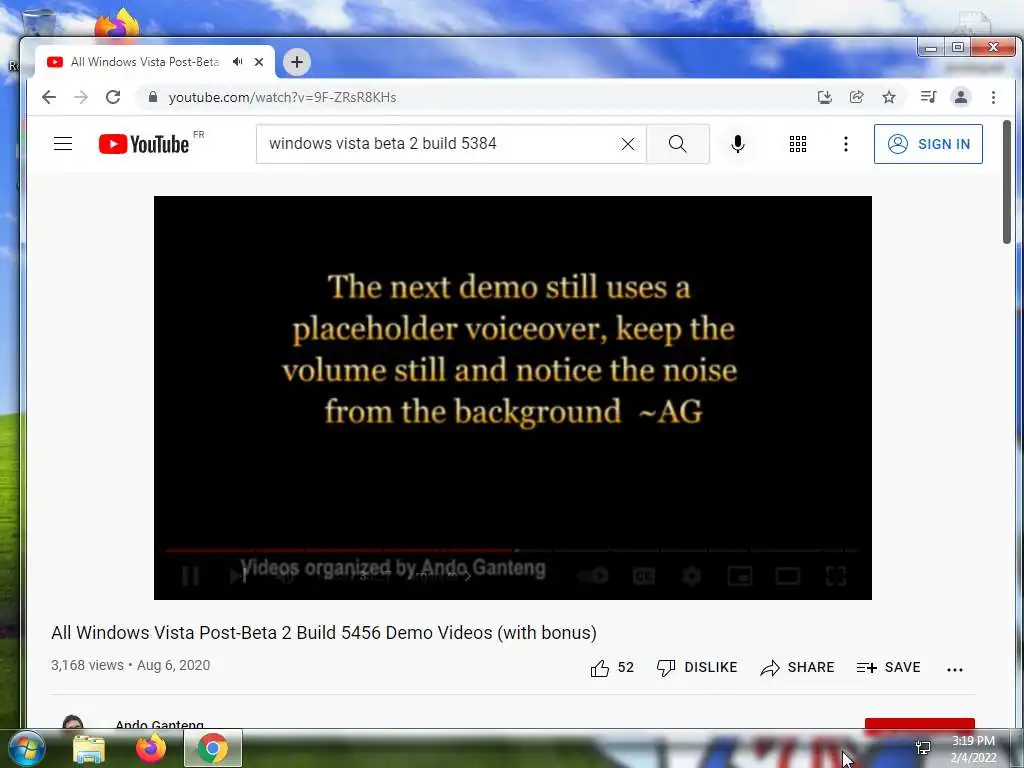Viewport: 1024px width, 768px height.
Task: Open a new Chrome tab
Action: pyautogui.click(x=297, y=62)
